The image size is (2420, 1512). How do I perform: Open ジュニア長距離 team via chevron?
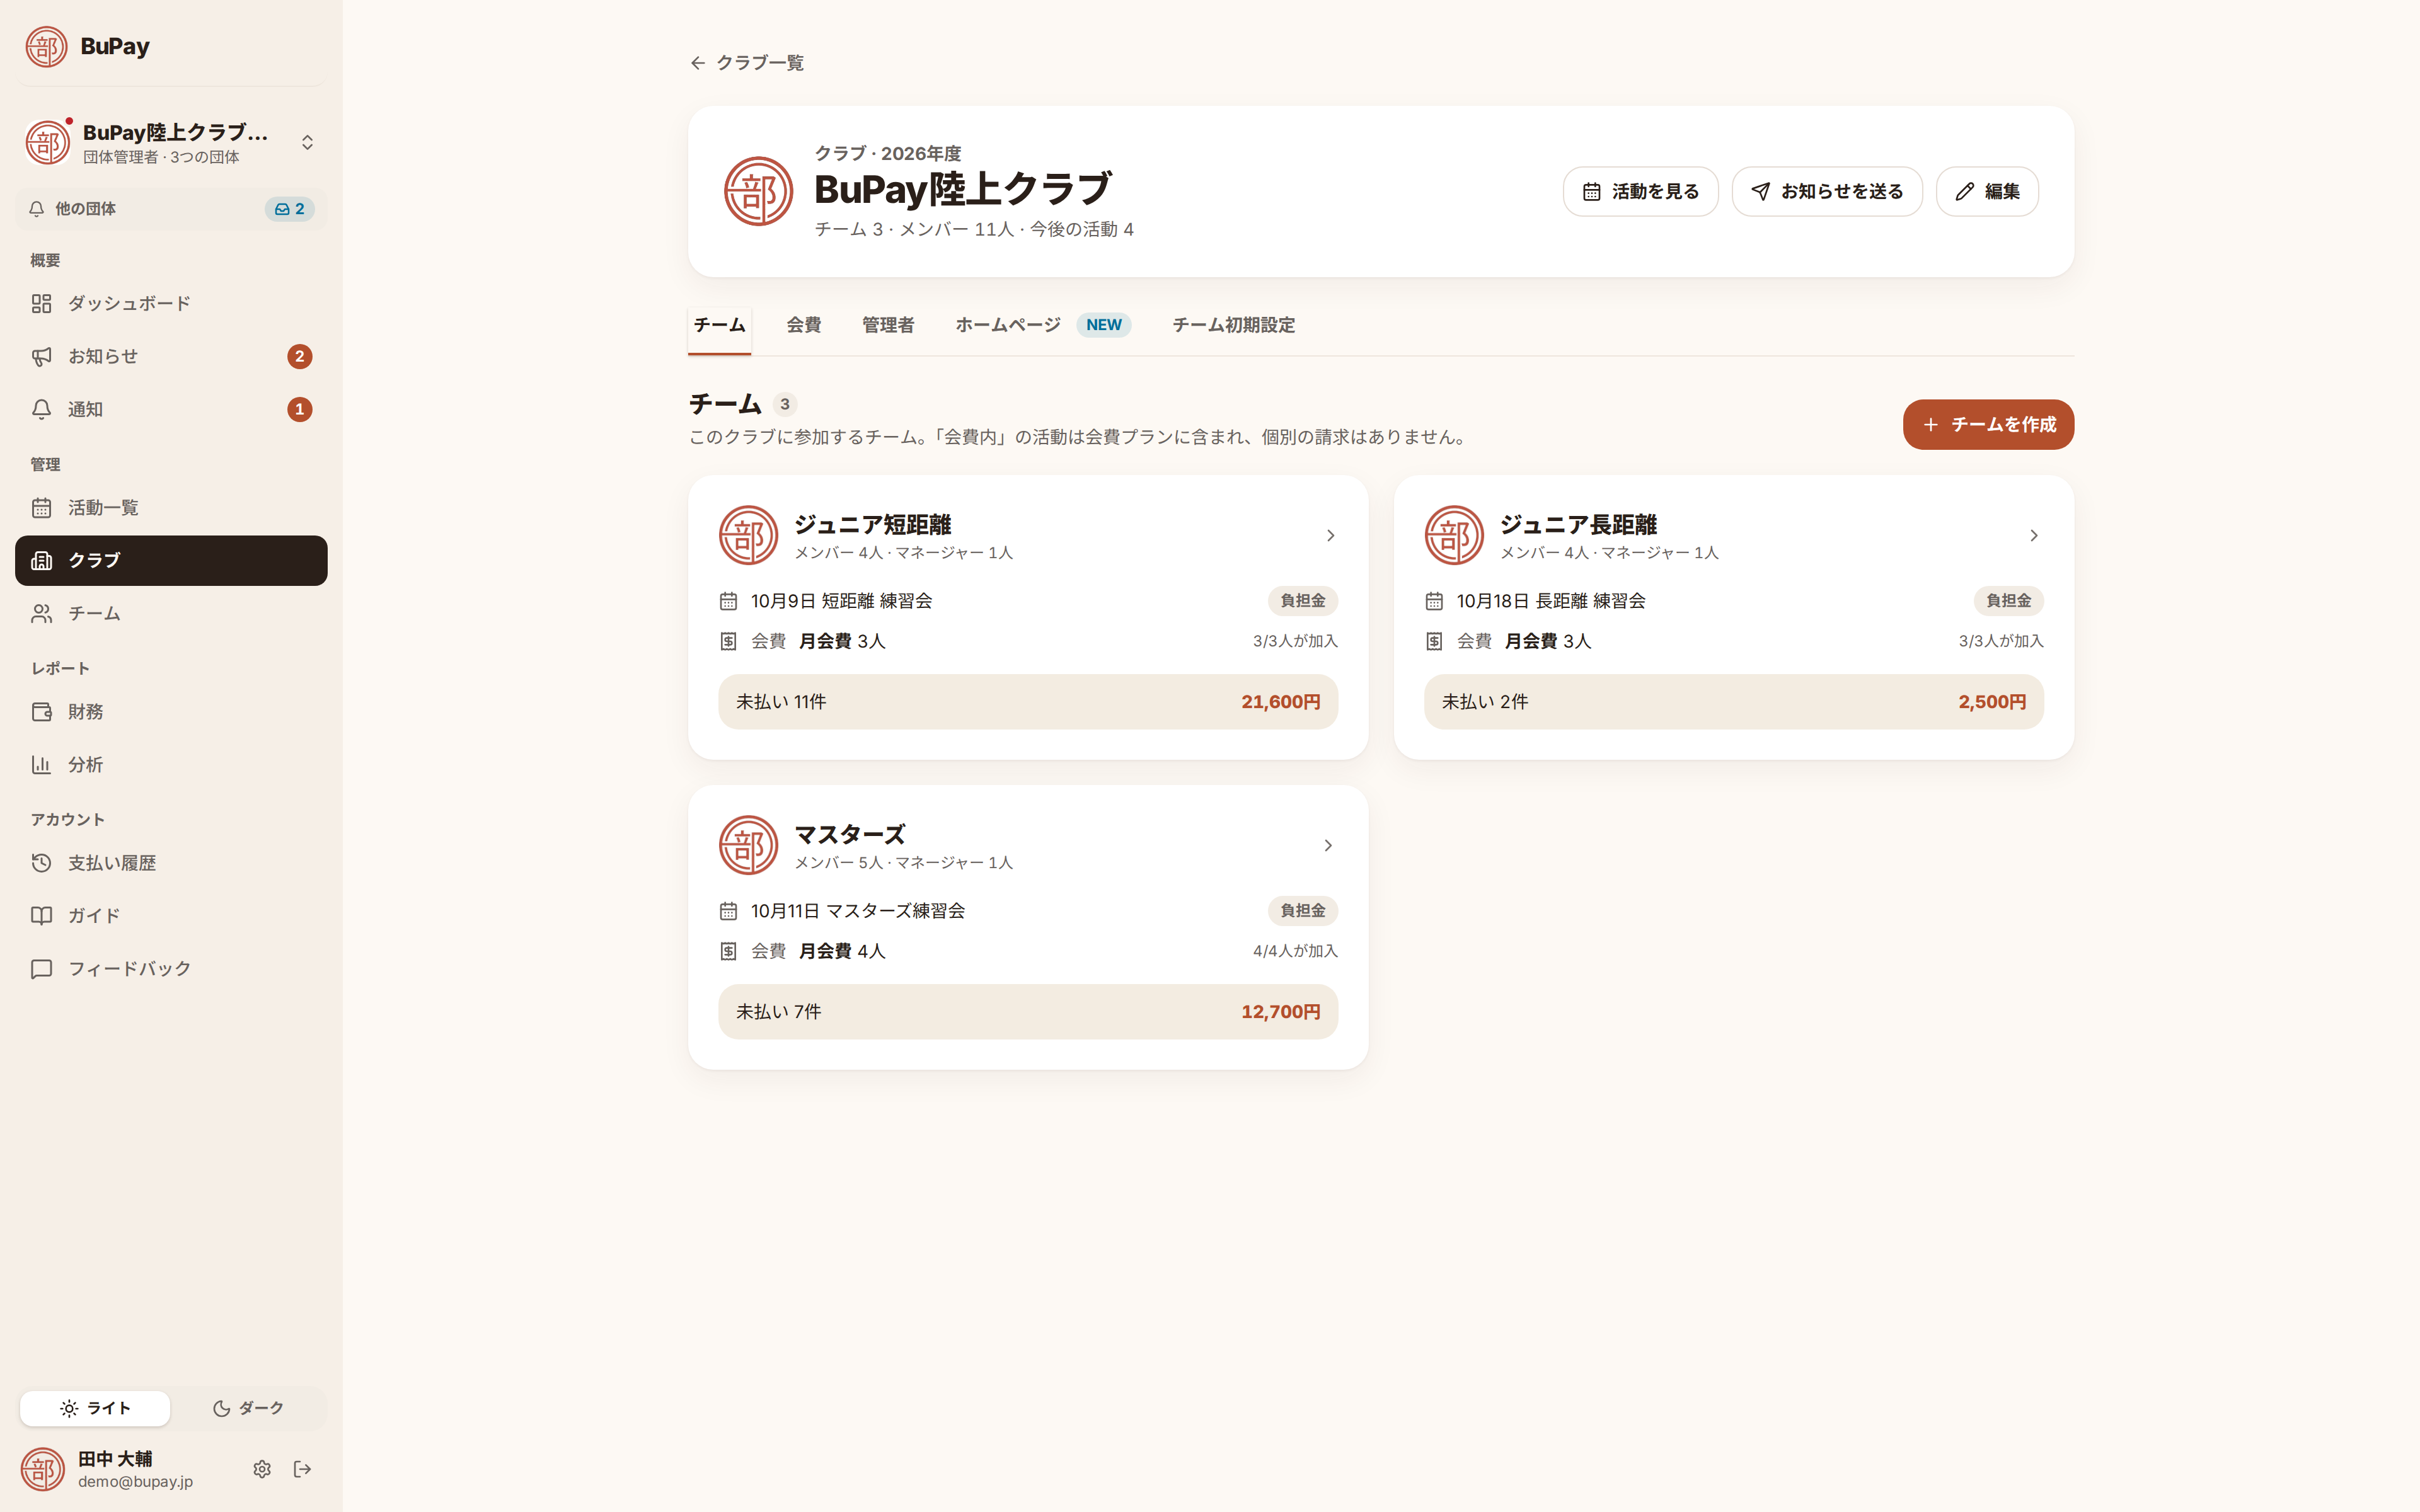[2034, 536]
